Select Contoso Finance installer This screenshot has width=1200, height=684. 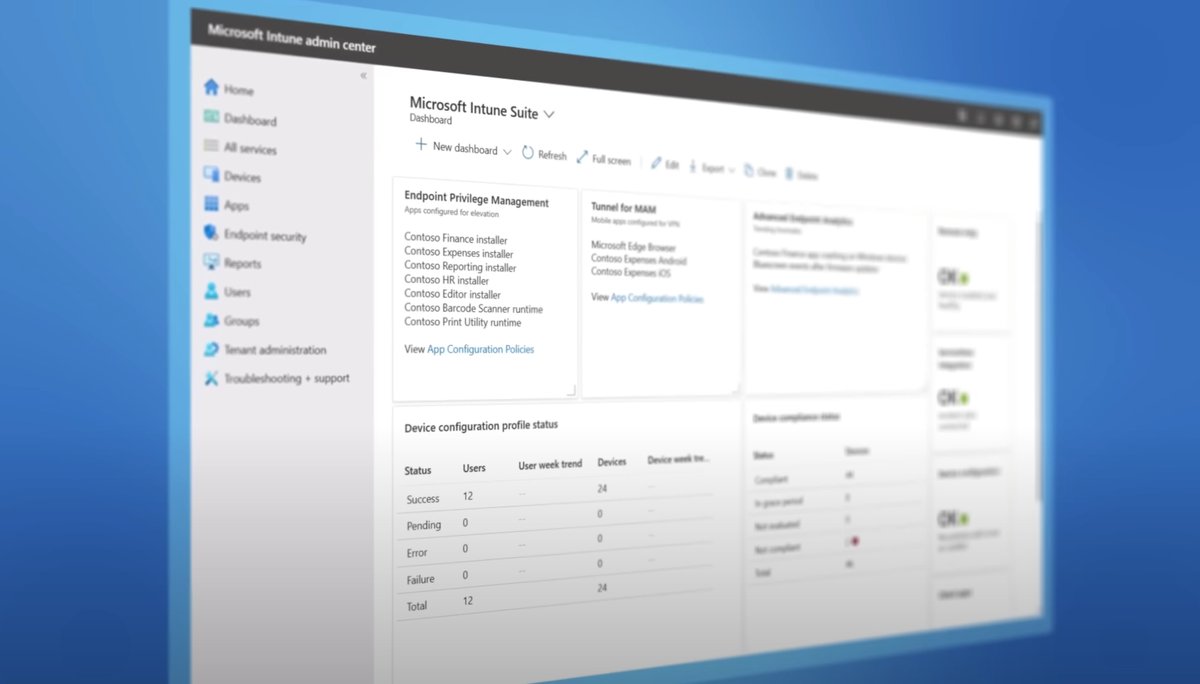(456, 240)
